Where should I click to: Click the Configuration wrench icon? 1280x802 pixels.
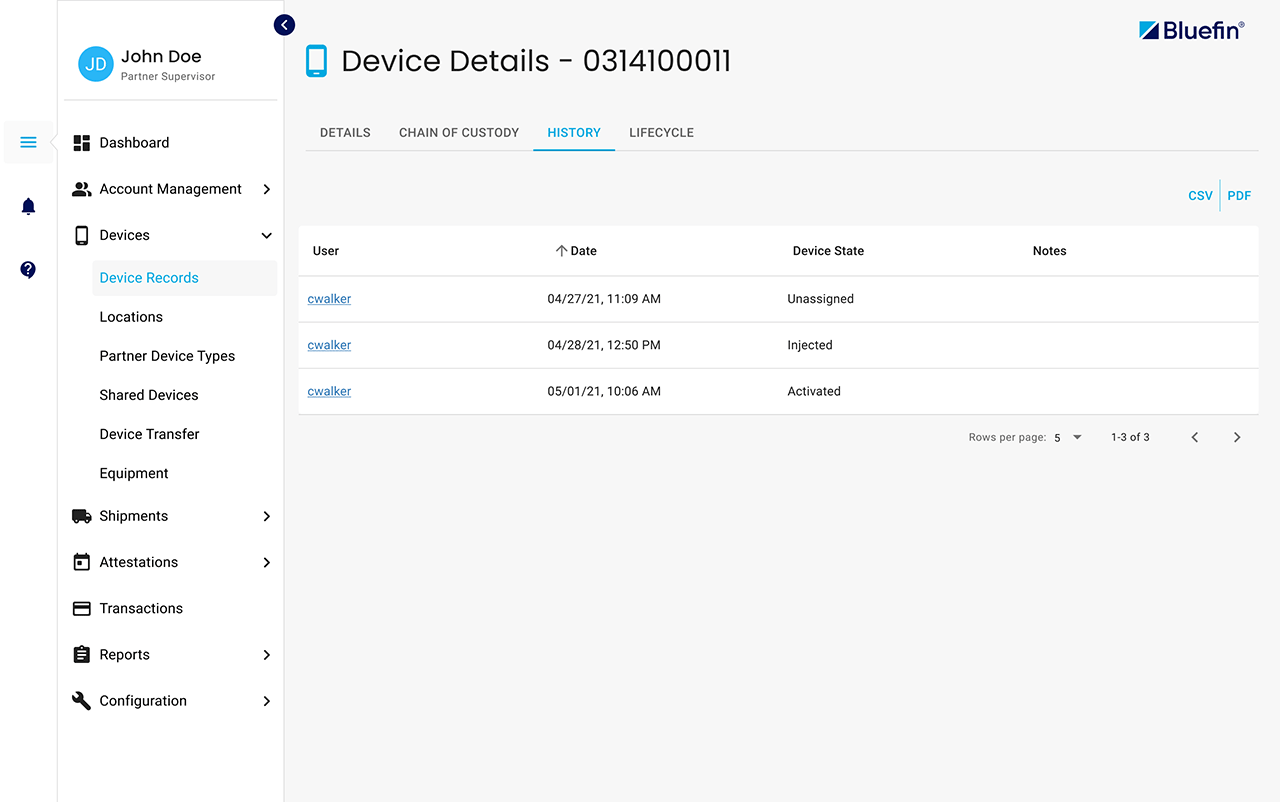pos(82,701)
